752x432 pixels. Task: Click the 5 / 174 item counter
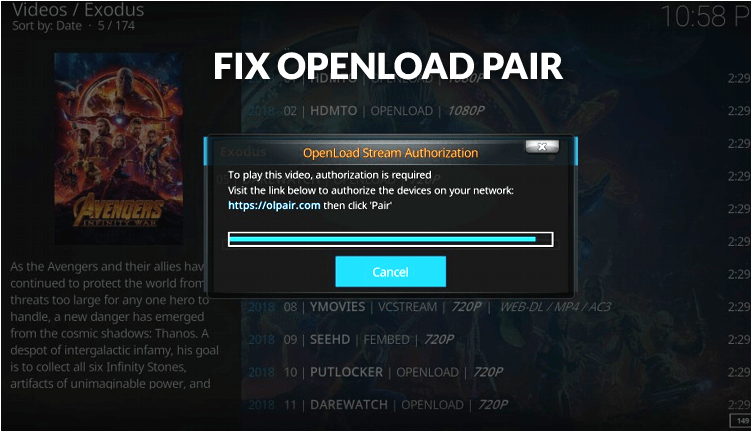coord(116,26)
